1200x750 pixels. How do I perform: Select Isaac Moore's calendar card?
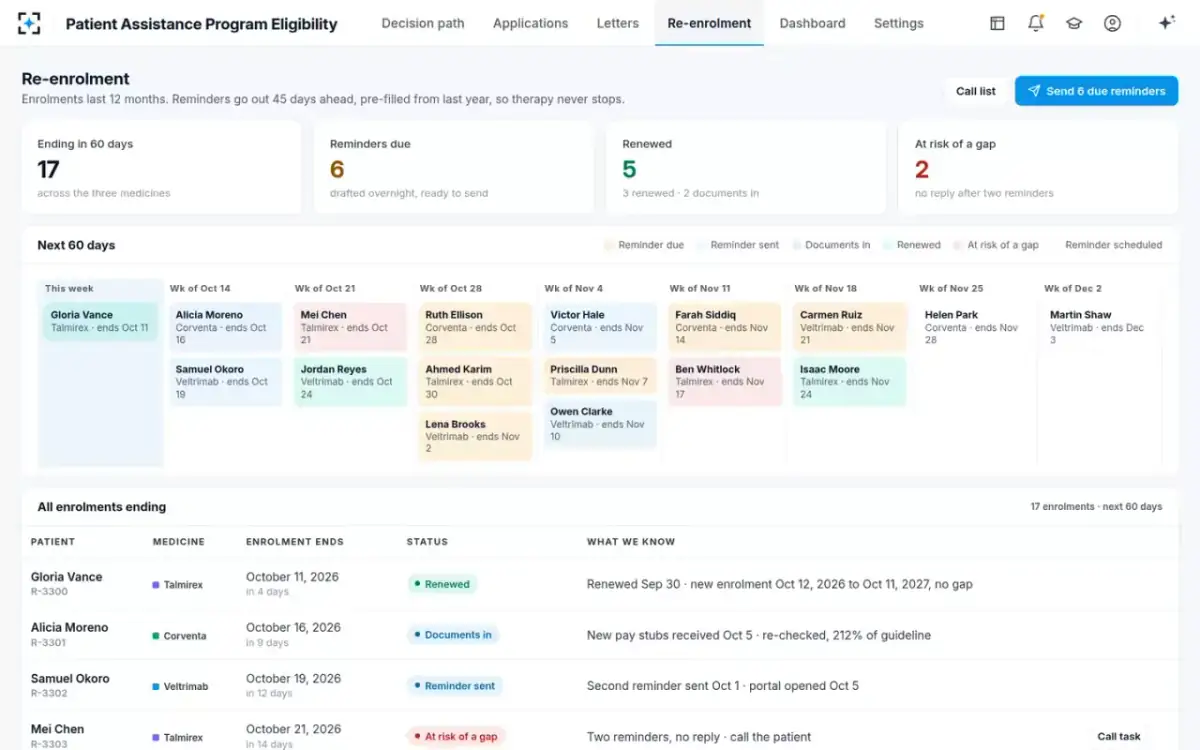(850, 382)
